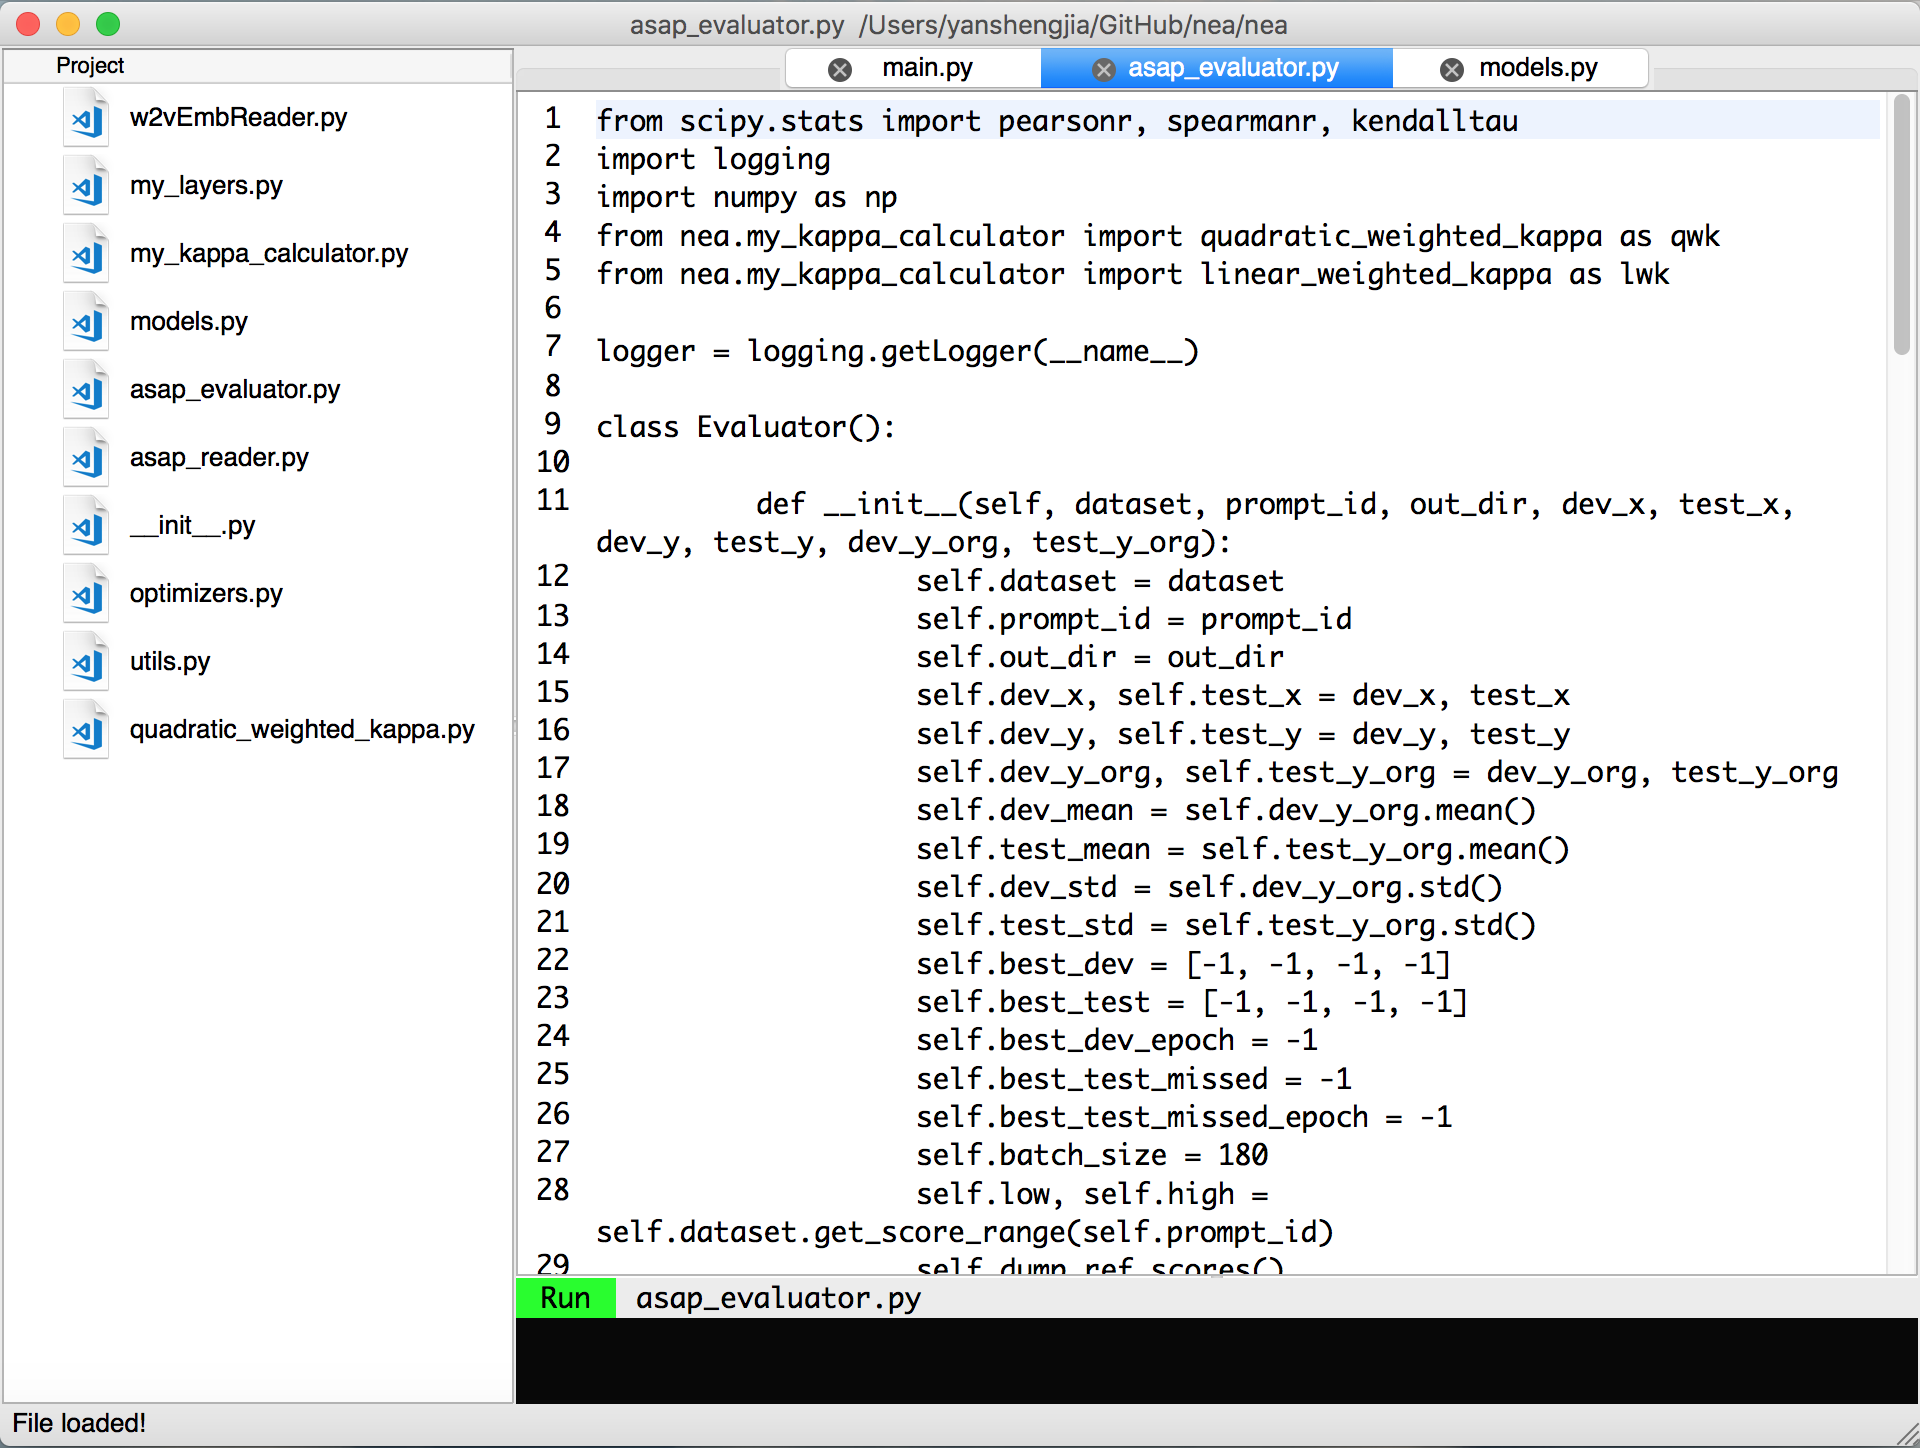Close the main.py tab
The height and width of the screenshot is (1448, 1920).
coord(840,69)
